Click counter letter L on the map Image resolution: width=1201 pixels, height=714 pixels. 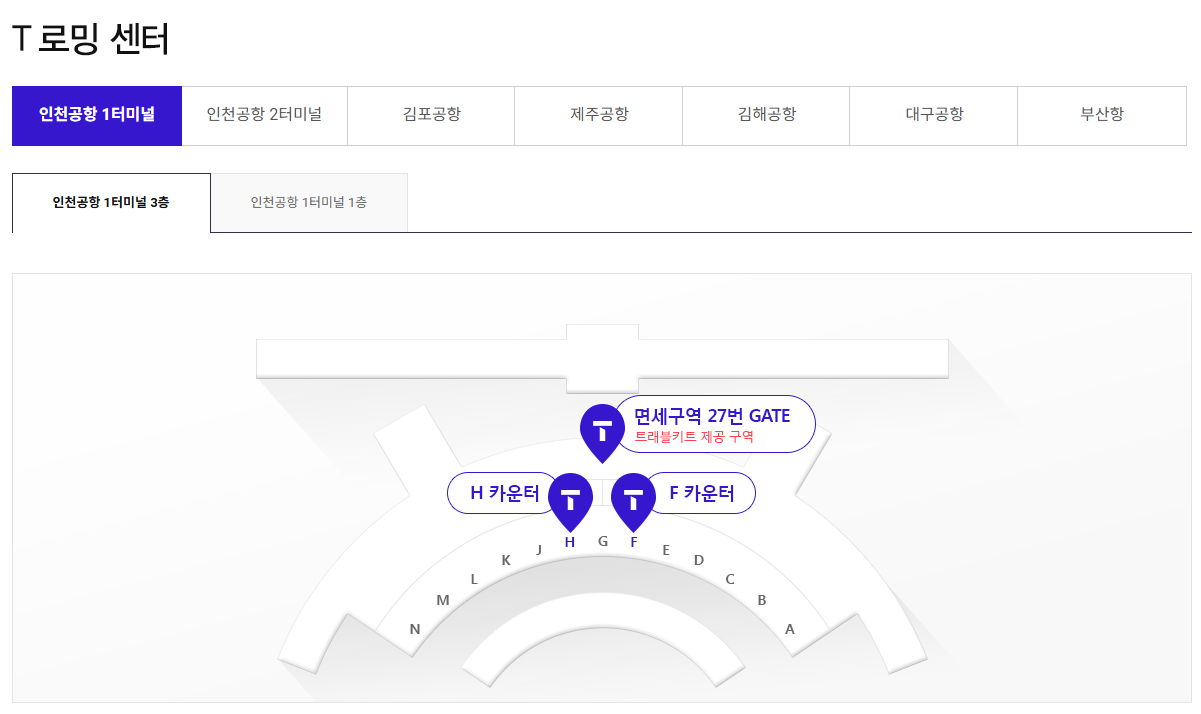click(474, 579)
